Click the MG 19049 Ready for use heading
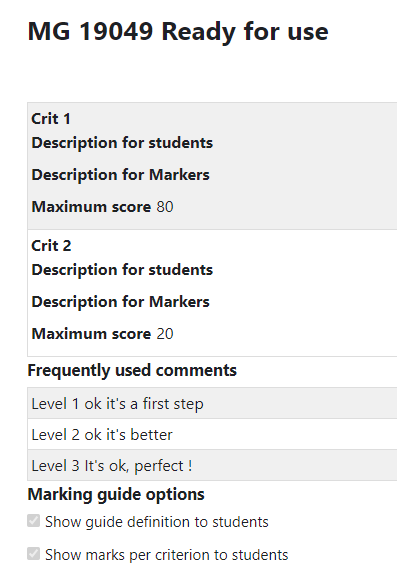397x581 pixels. (x=178, y=31)
